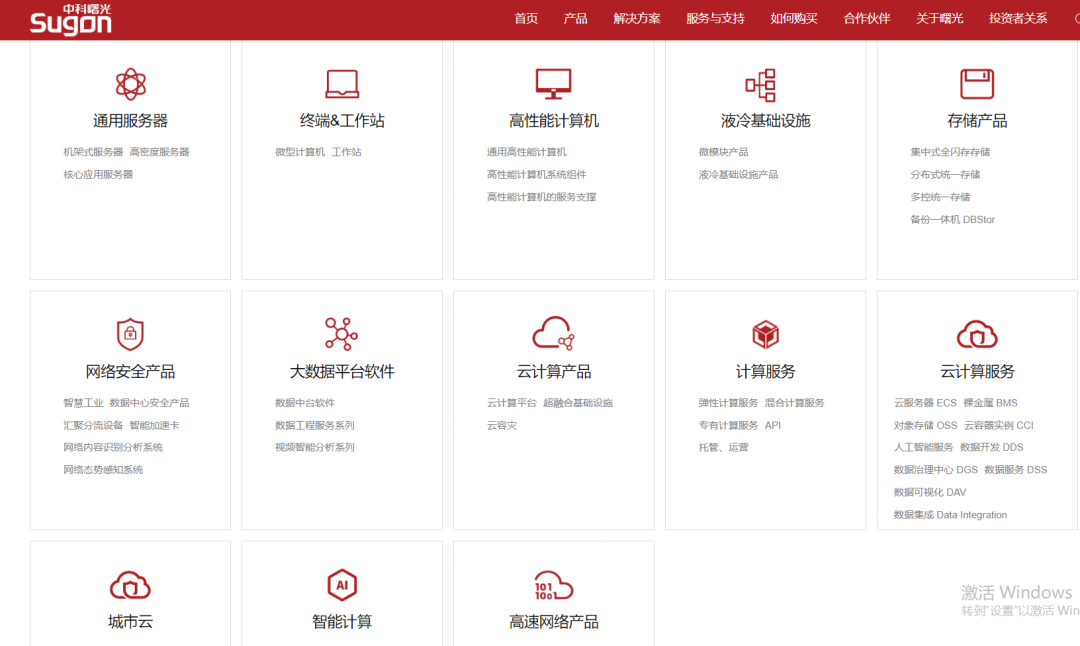Click the monitor icon for 高性能计算机

553,84
